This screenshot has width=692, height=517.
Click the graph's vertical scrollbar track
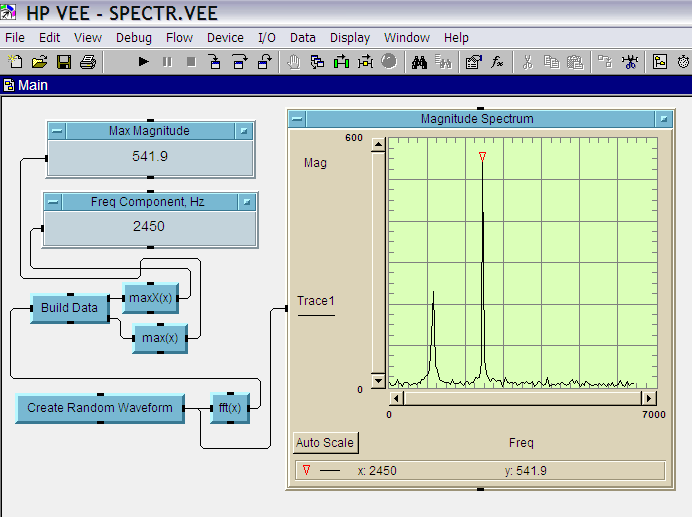tap(379, 263)
